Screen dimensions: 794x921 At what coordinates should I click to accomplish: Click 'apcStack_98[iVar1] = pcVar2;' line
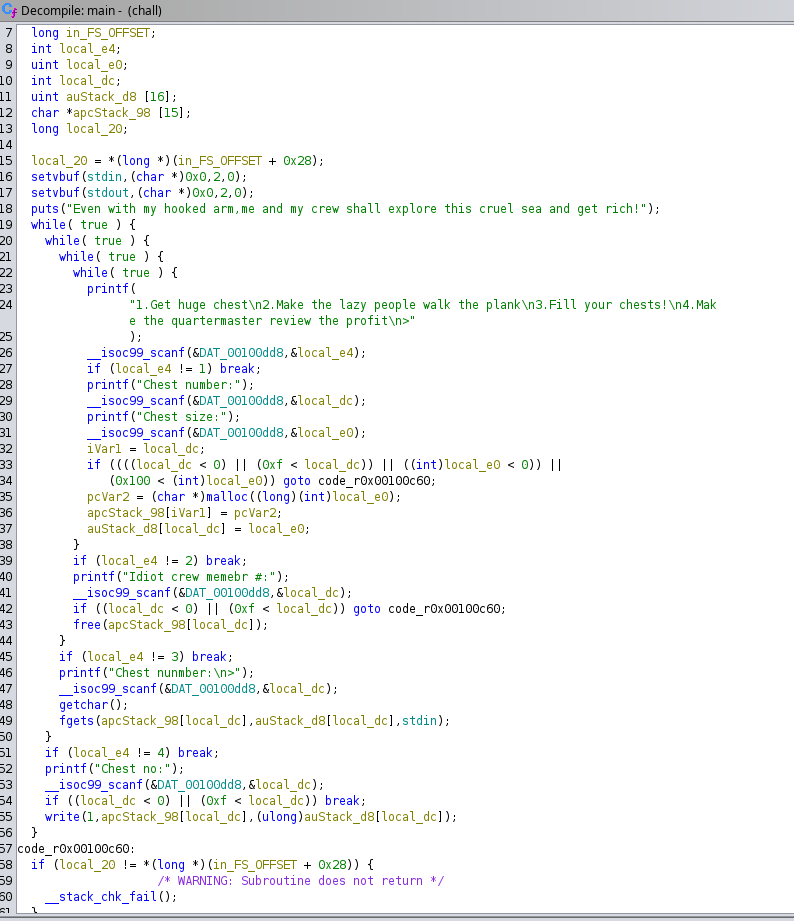click(184, 513)
